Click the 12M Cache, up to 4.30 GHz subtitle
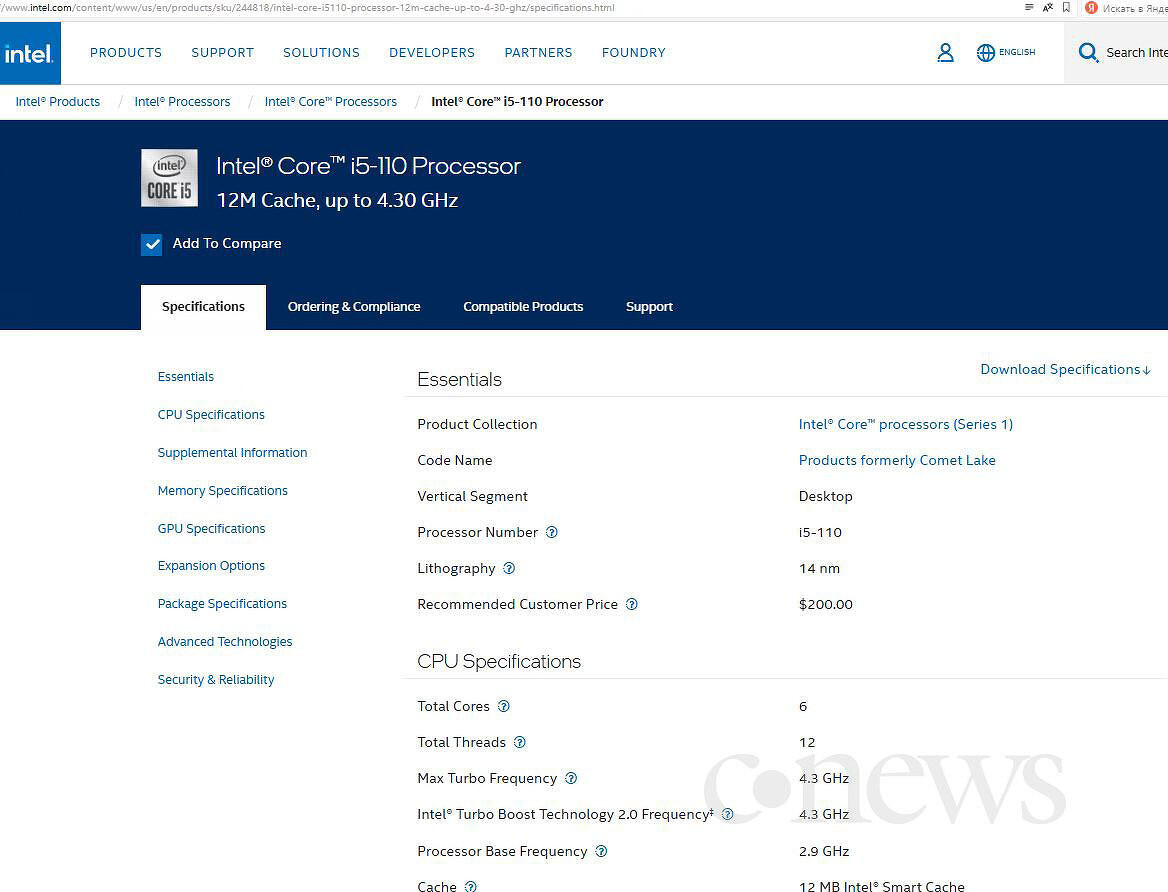This screenshot has height=892, width=1168. tap(337, 200)
